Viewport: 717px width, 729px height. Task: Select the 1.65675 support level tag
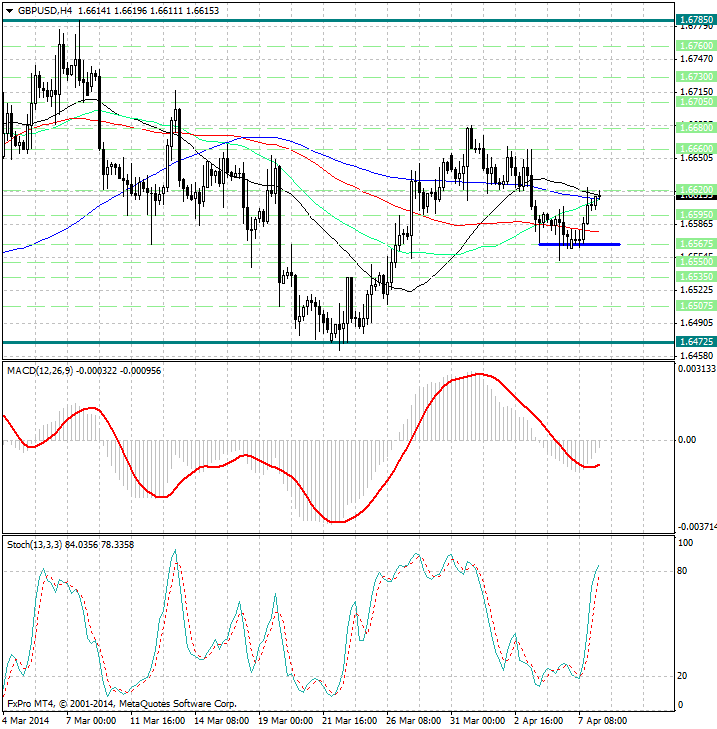tap(694, 242)
